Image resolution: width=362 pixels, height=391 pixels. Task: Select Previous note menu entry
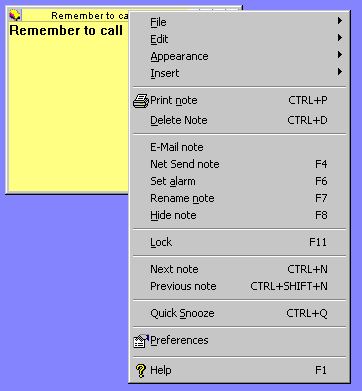click(x=239, y=286)
